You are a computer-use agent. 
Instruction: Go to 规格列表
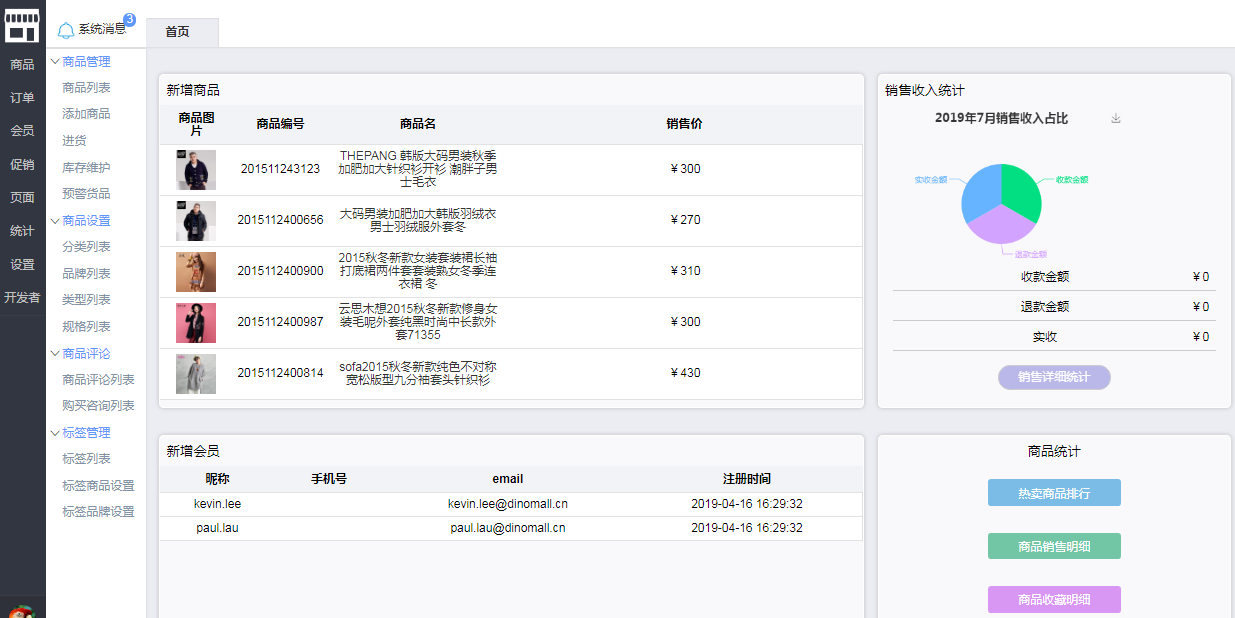coord(86,327)
